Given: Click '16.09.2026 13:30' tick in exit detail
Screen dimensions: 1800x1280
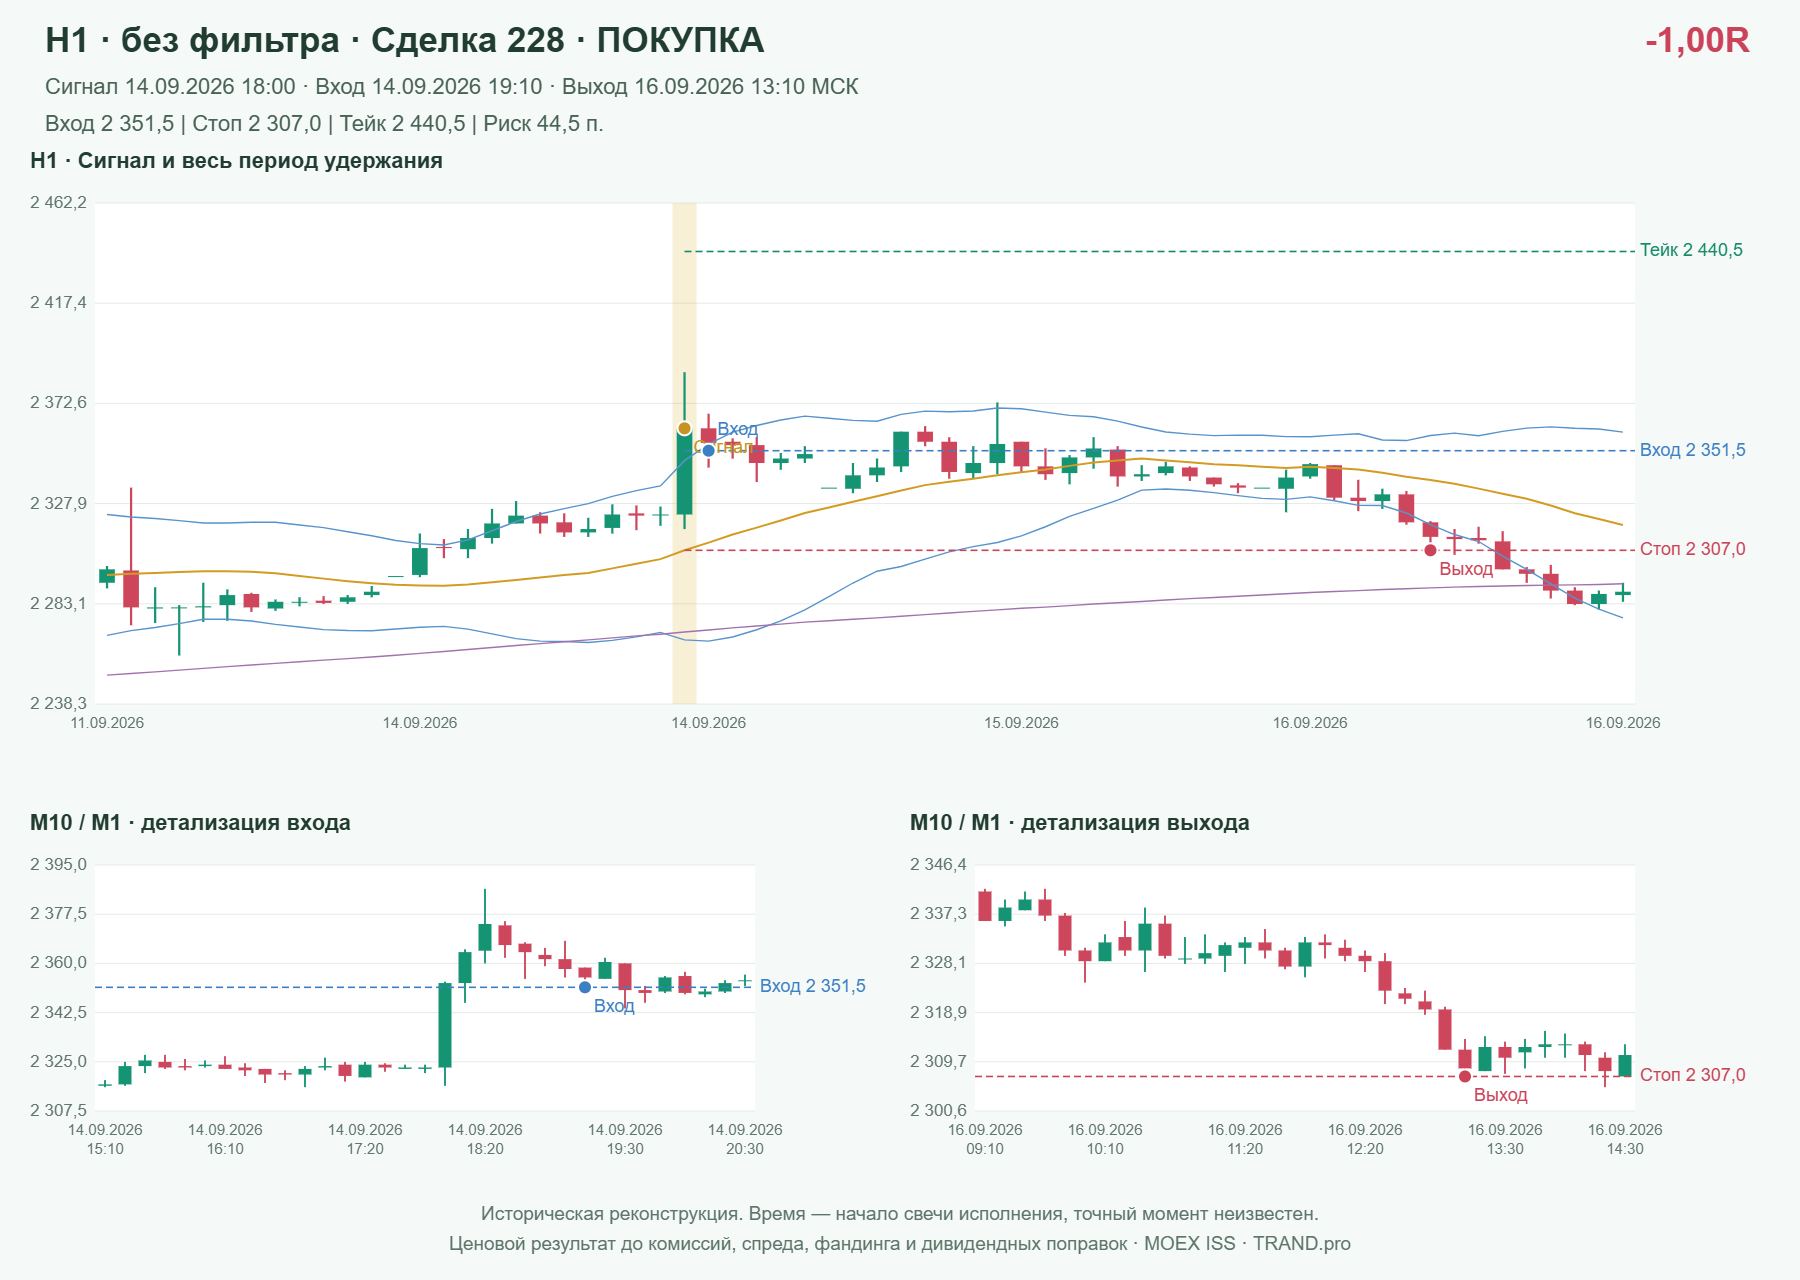Looking at the screenshot, I should [x=1505, y=1139].
